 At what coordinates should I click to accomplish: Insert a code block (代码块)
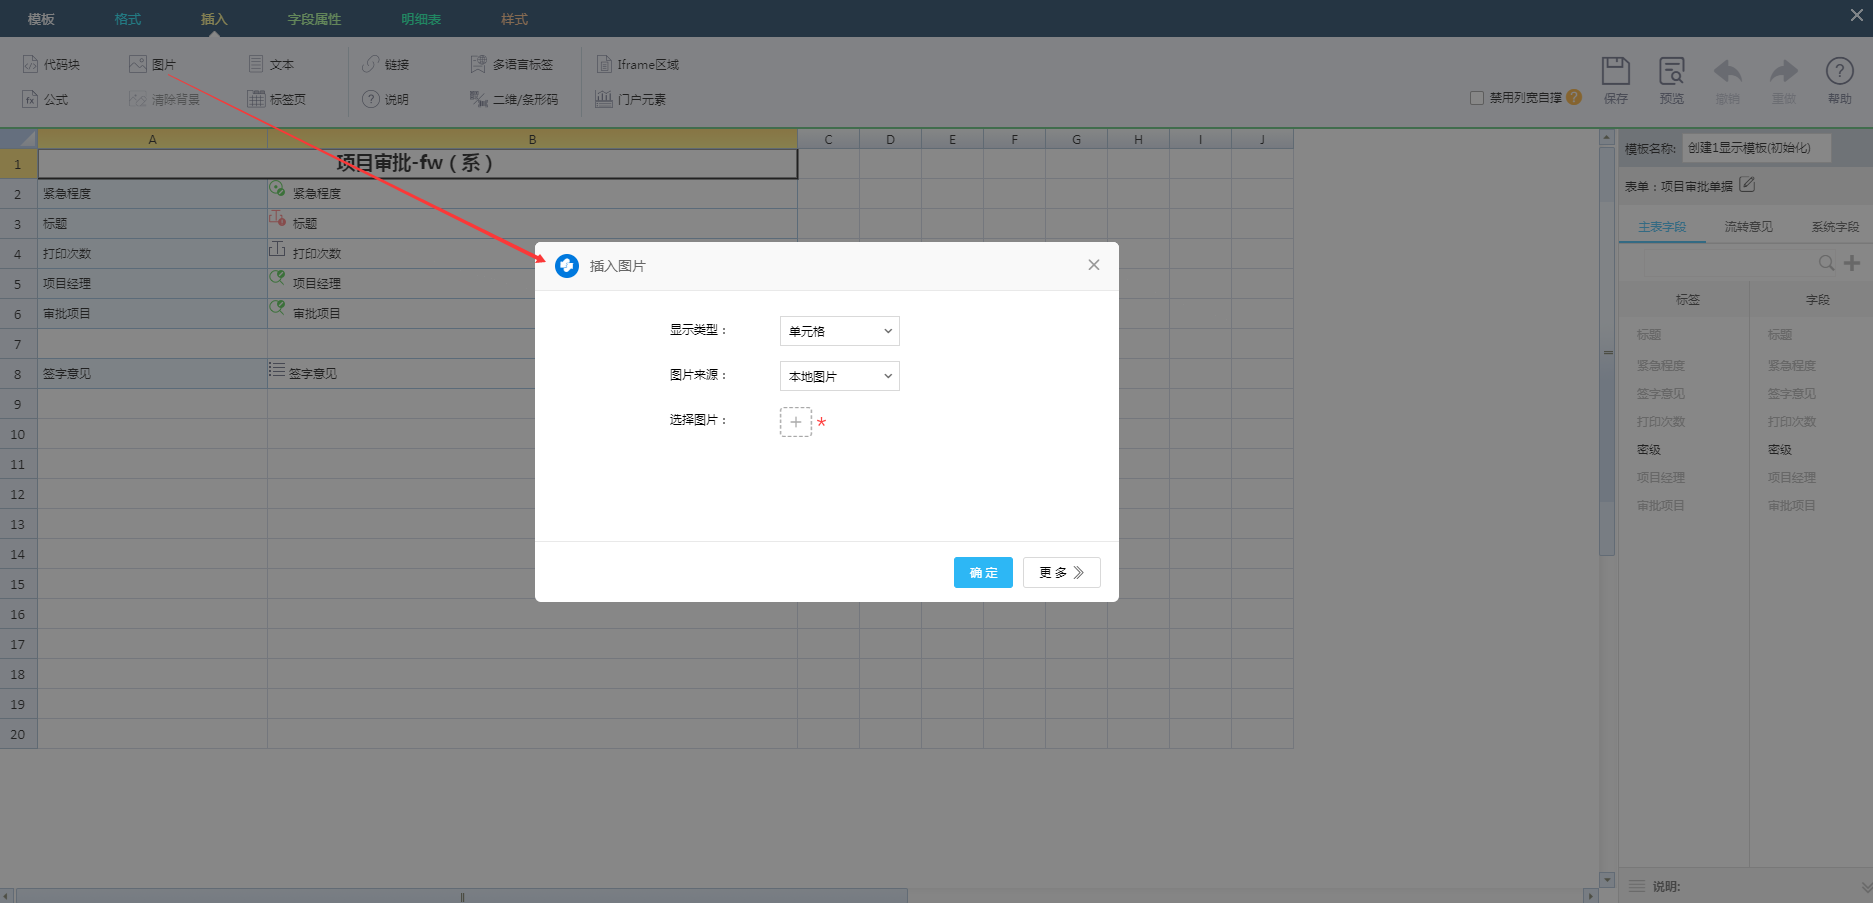pos(52,65)
